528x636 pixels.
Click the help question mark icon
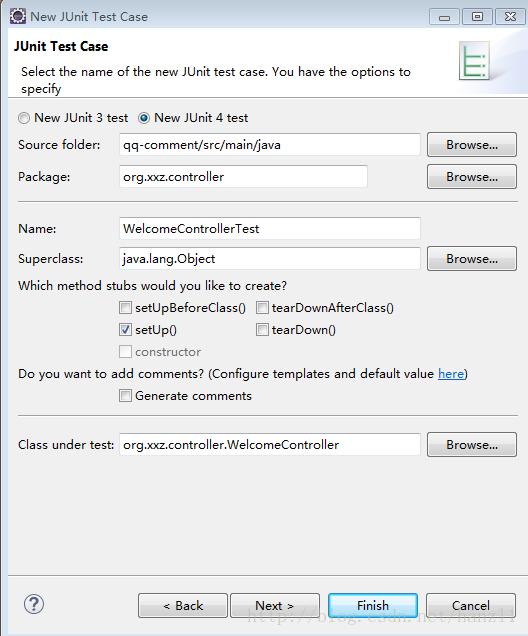34,604
